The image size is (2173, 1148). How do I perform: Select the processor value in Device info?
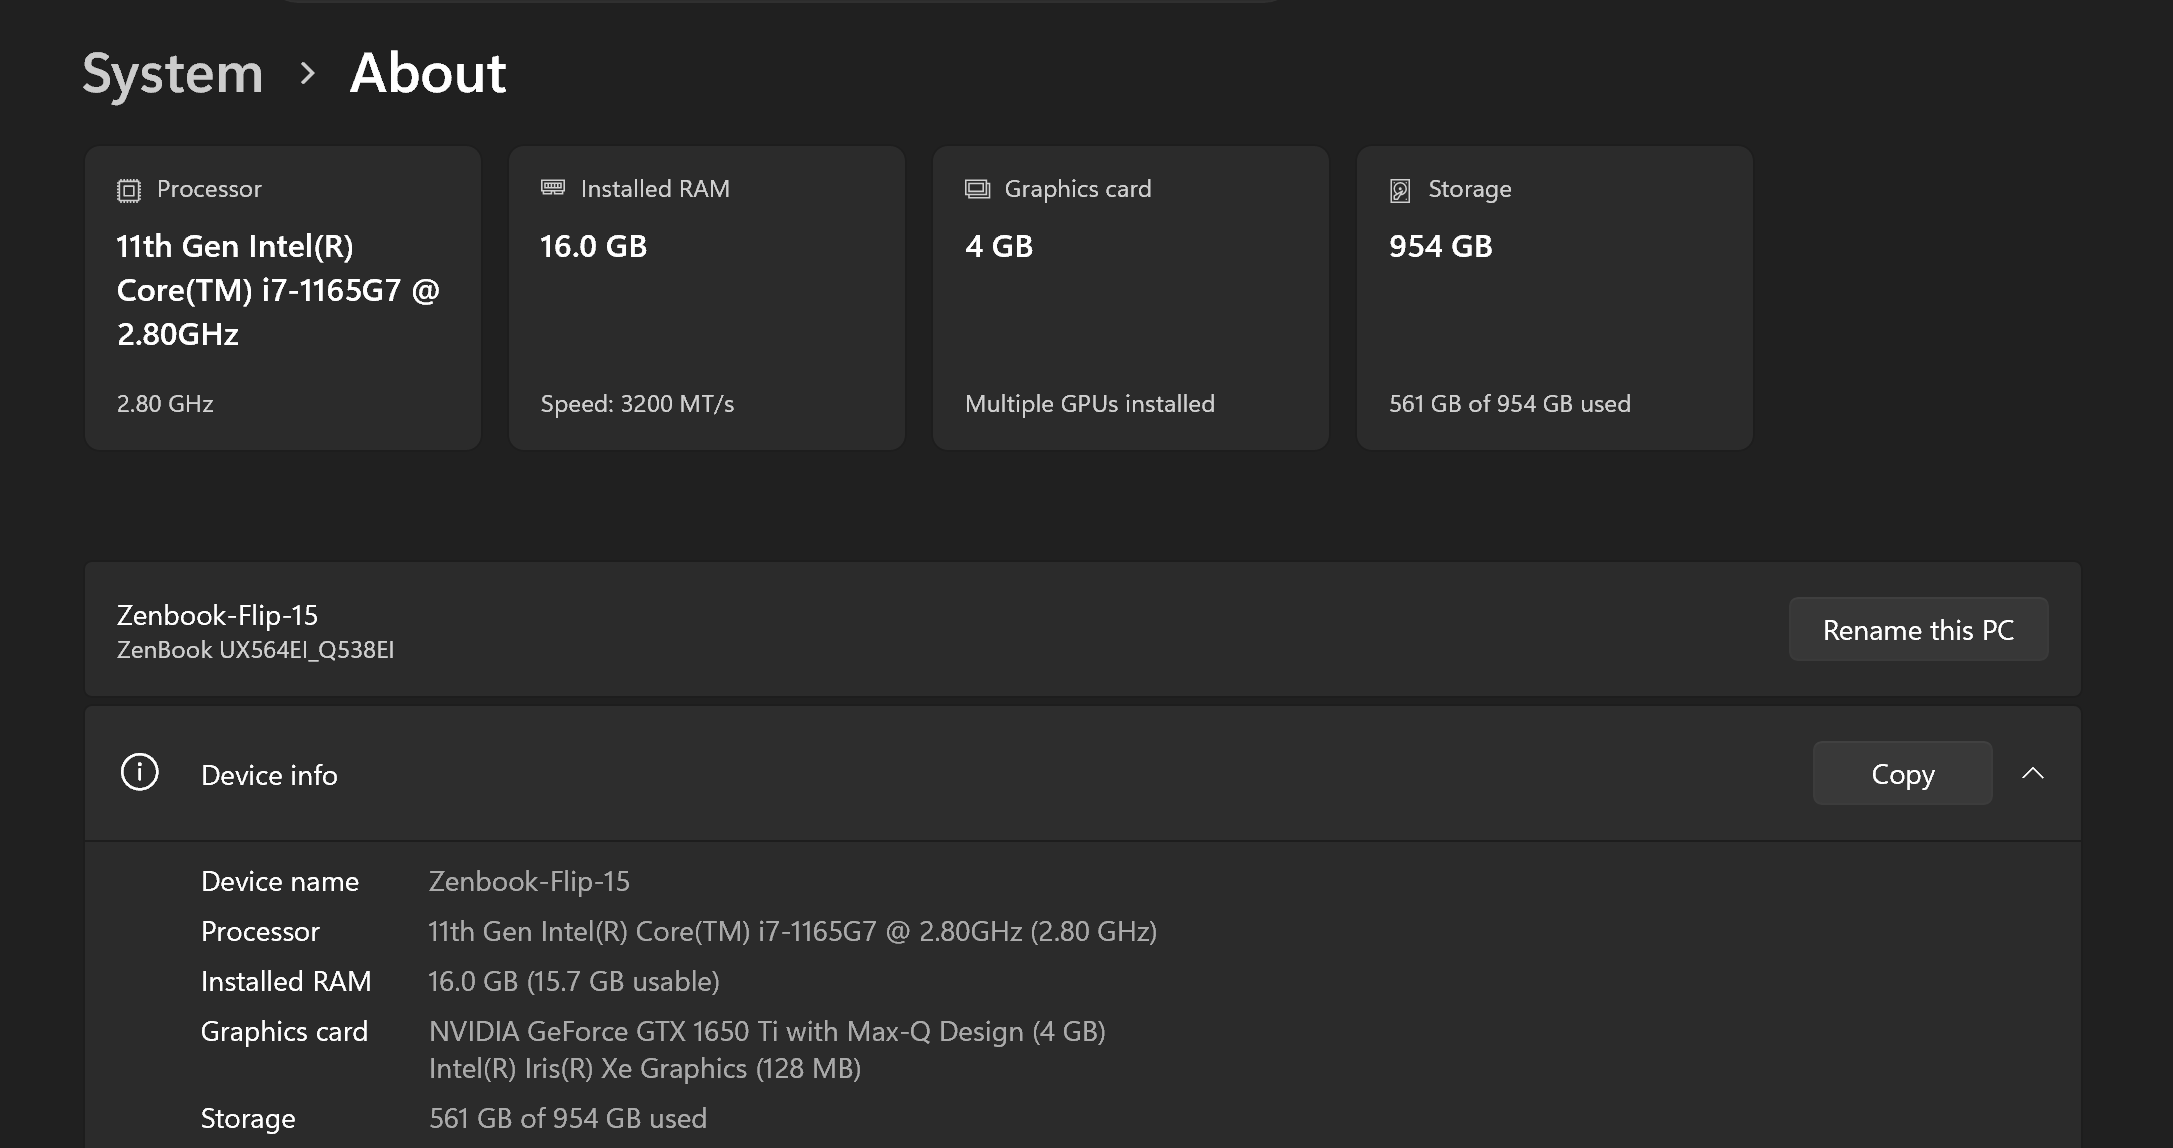792,931
